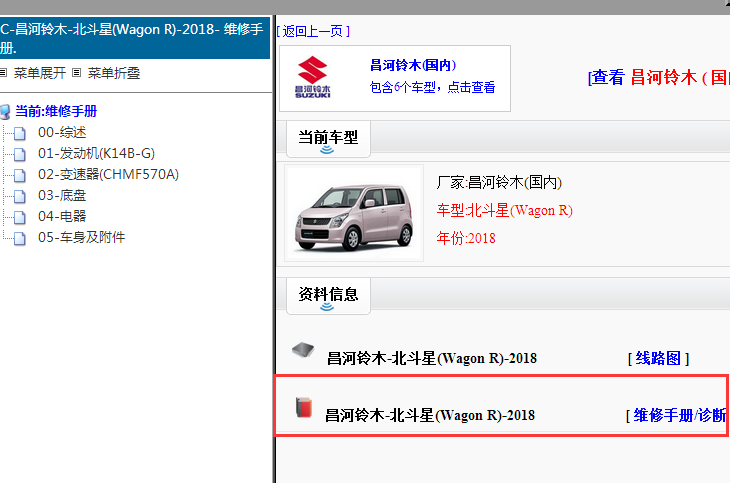Click the page icon beside 05-车身及附件
730x483 pixels.
click(20, 238)
